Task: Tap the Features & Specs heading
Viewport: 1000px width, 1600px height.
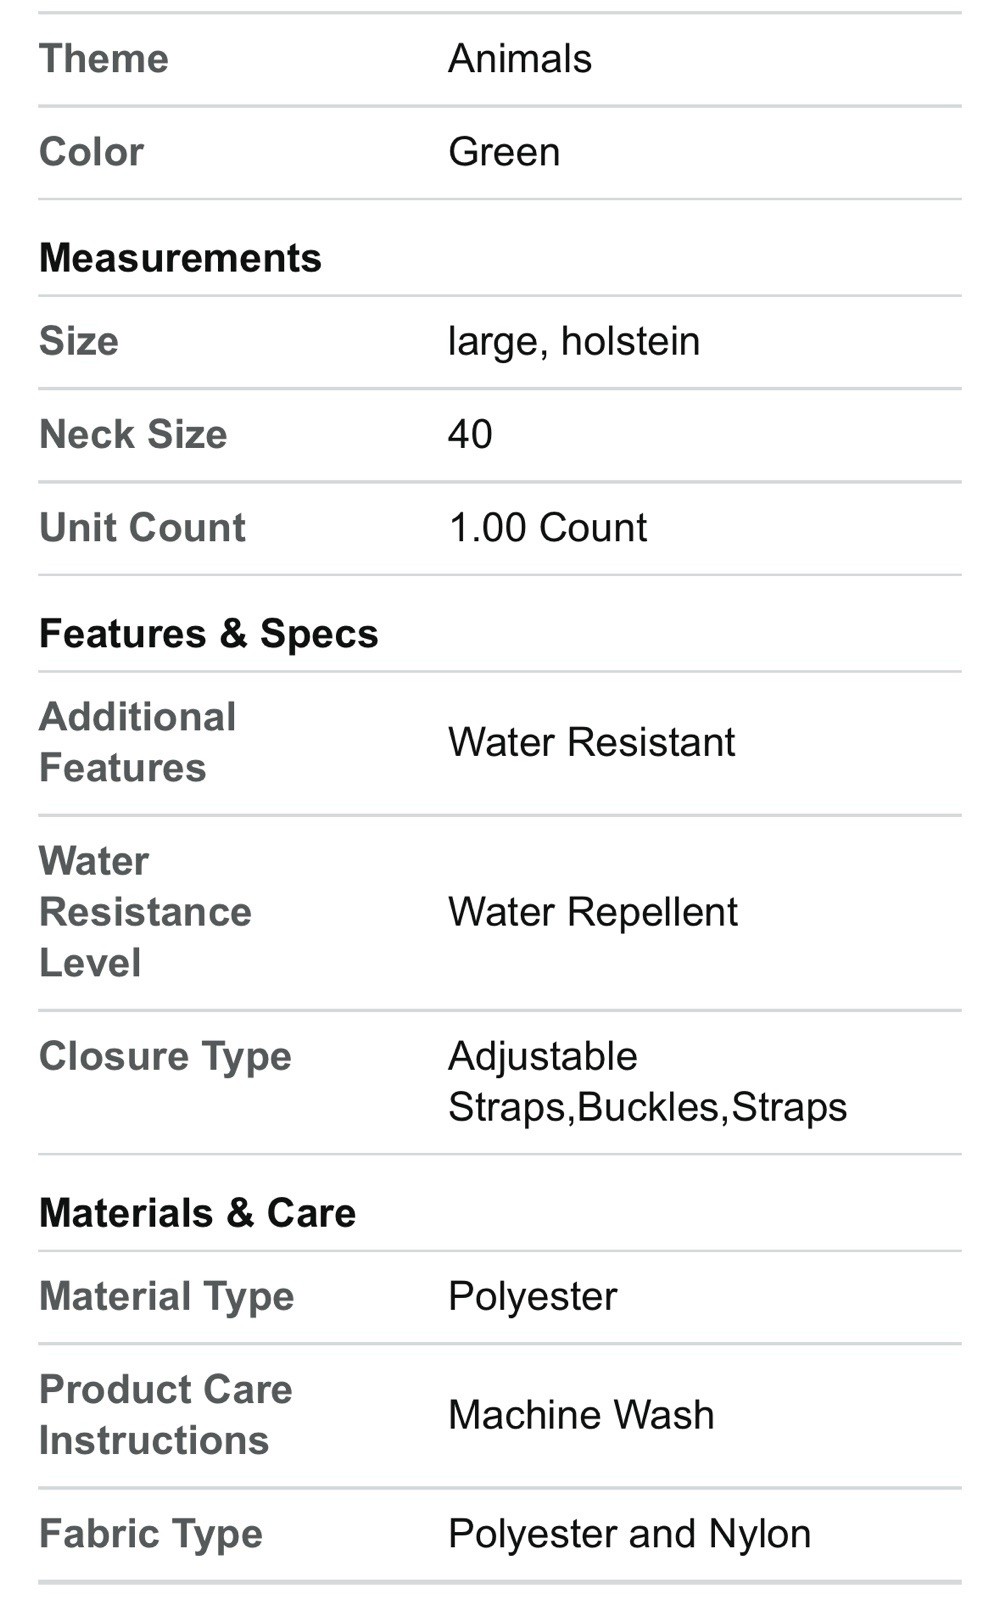Action: 208,634
